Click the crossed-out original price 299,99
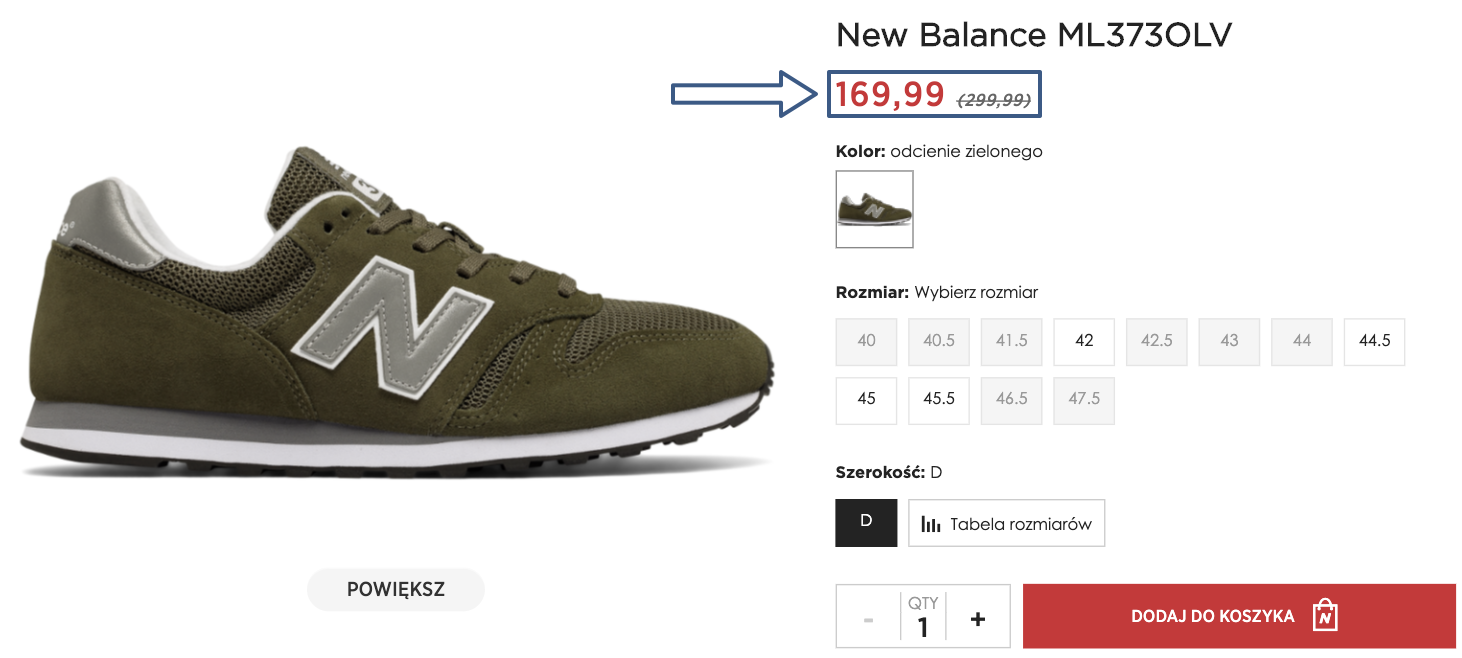The width and height of the screenshot is (1462, 658). 994,100
